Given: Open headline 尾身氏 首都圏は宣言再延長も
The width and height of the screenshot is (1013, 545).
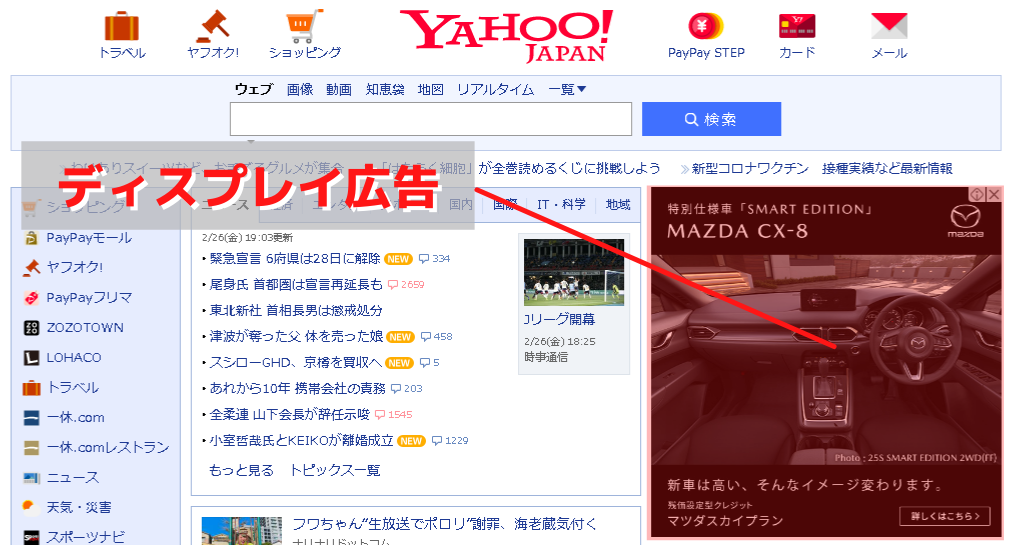Looking at the screenshot, I should pyautogui.click(x=296, y=285).
